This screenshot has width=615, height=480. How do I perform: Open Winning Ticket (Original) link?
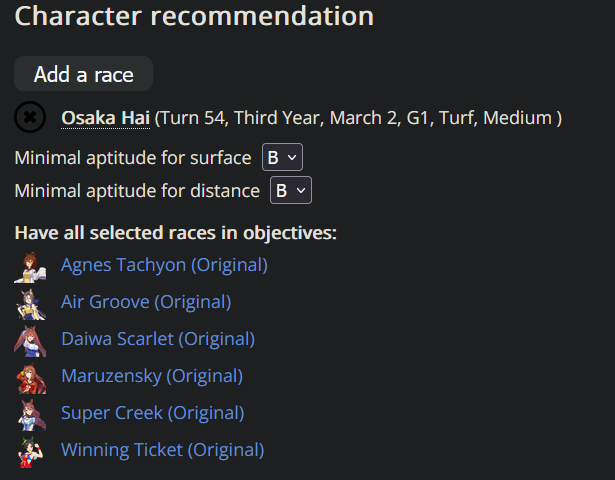coord(163,450)
